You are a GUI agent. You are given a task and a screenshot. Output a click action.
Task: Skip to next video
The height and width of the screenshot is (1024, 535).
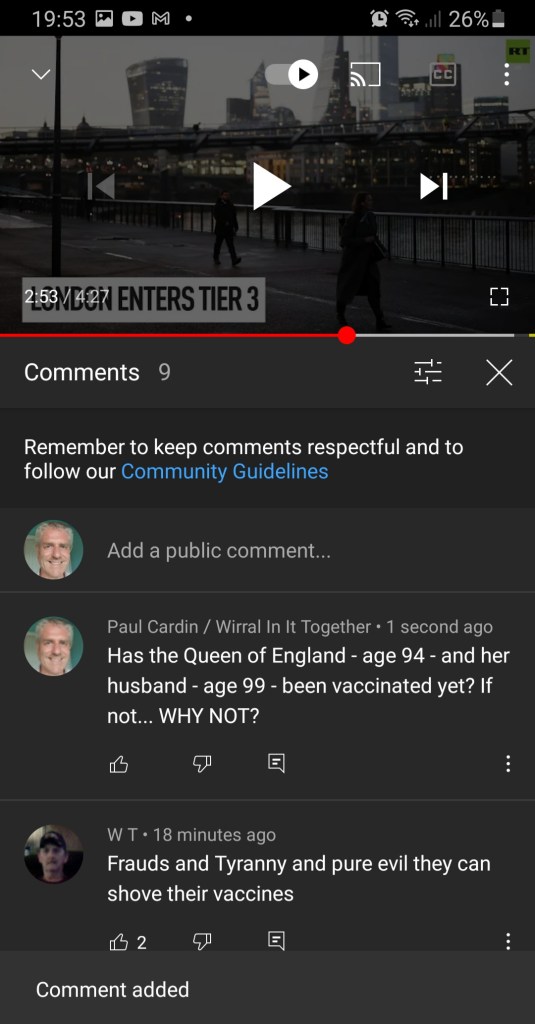(434, 186)
